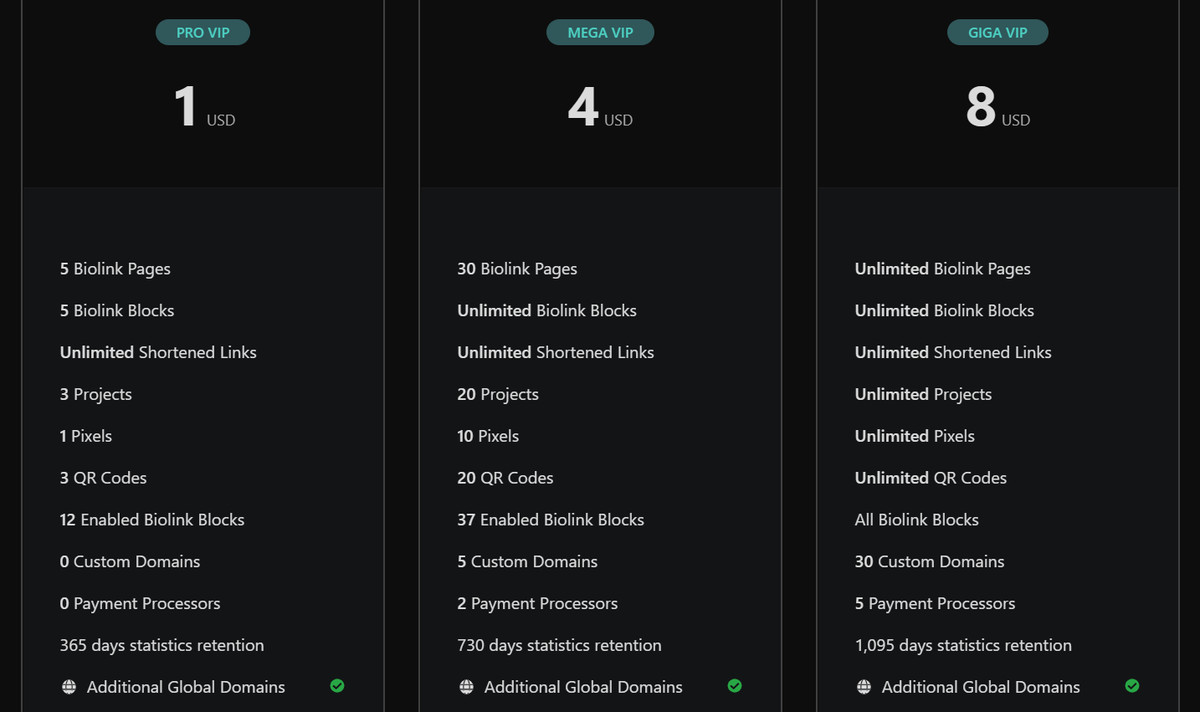Click "365 days statistics retention" in PRO VIP
Viewport: 1200px width, 712px height.
point(162,646)
